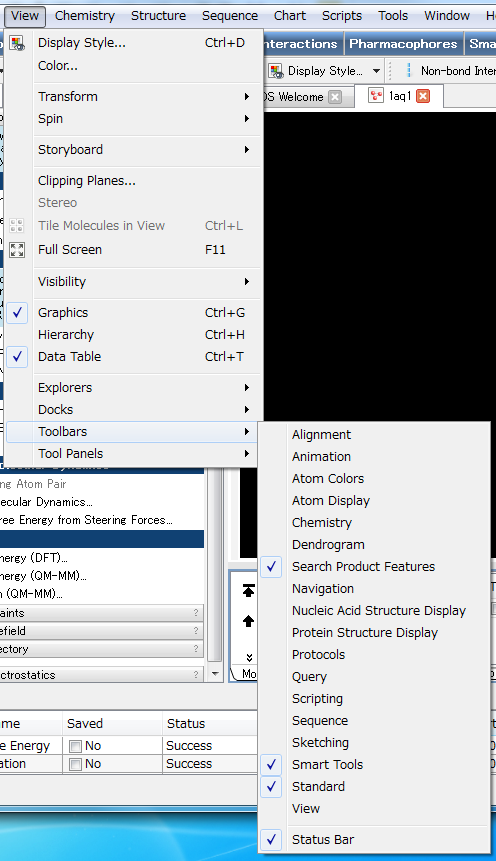This screenshot has height=861, width=496.
Task: Click the Display Style icon in View menu
Action: [17, 43]
